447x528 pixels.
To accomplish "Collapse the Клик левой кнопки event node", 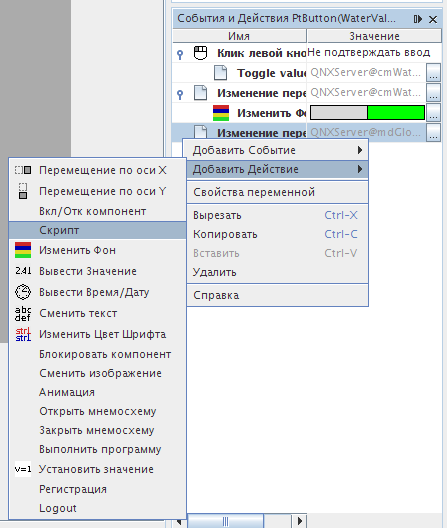I will pyautogui.click(x=180, y=54).
